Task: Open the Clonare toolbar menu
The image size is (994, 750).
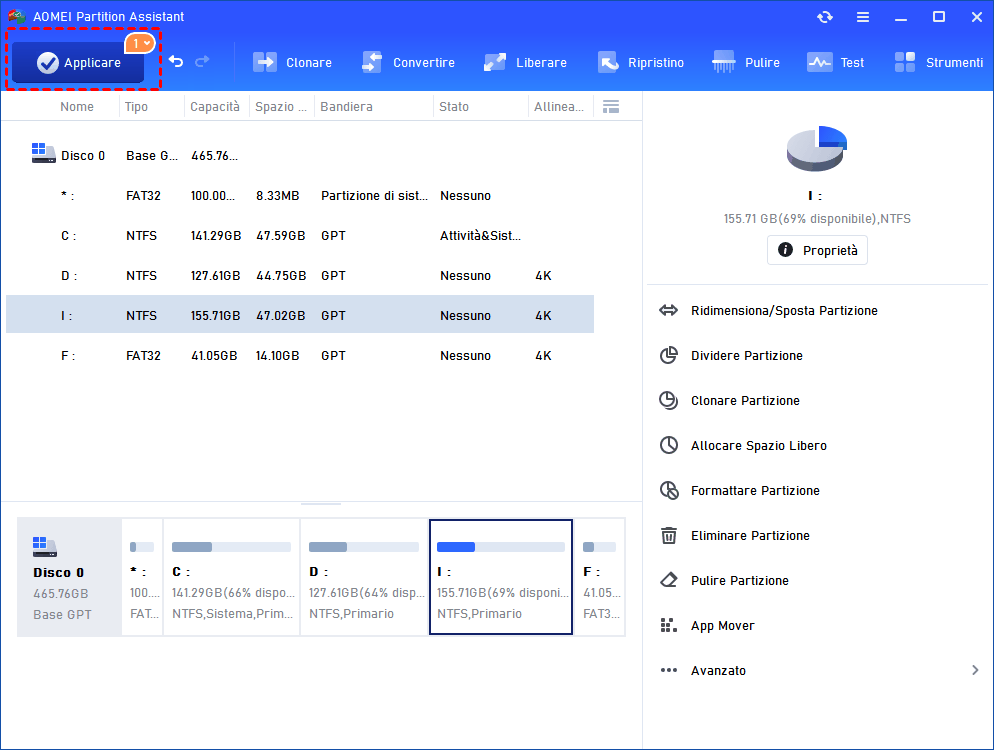Action: pos(292,62)
